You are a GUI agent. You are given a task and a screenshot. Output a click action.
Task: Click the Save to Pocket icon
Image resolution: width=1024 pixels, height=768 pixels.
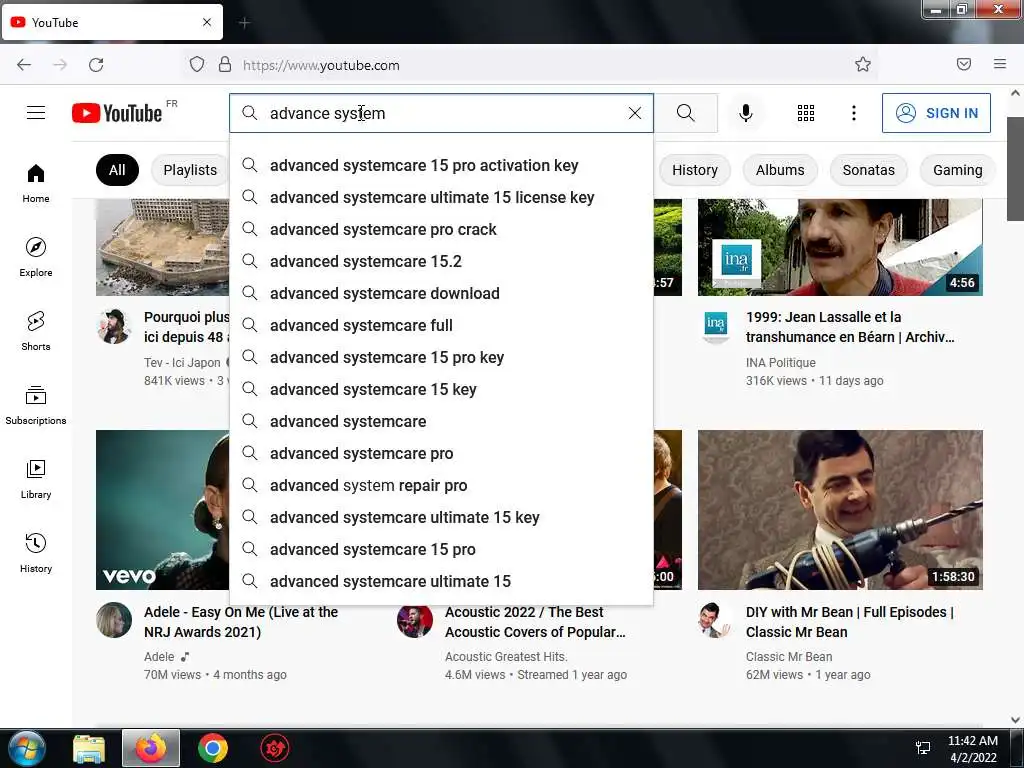[x=964, y=64]
